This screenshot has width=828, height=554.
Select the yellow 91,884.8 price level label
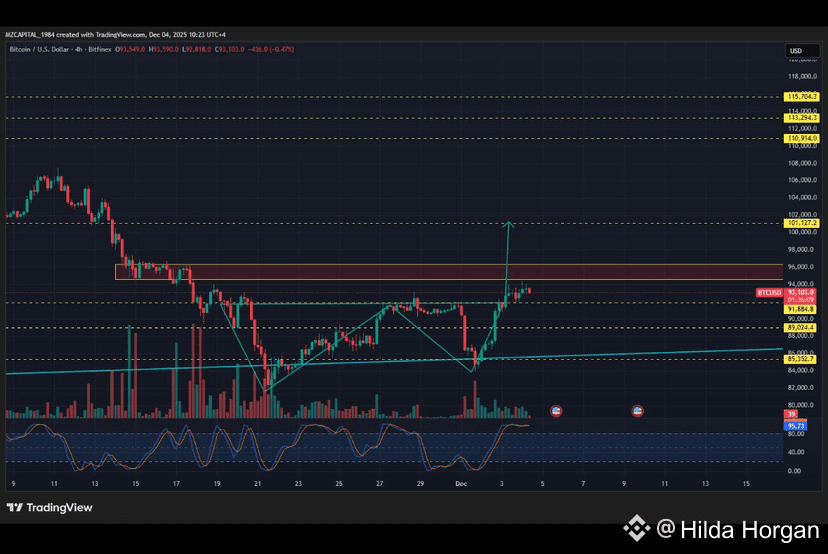point(801,309)
